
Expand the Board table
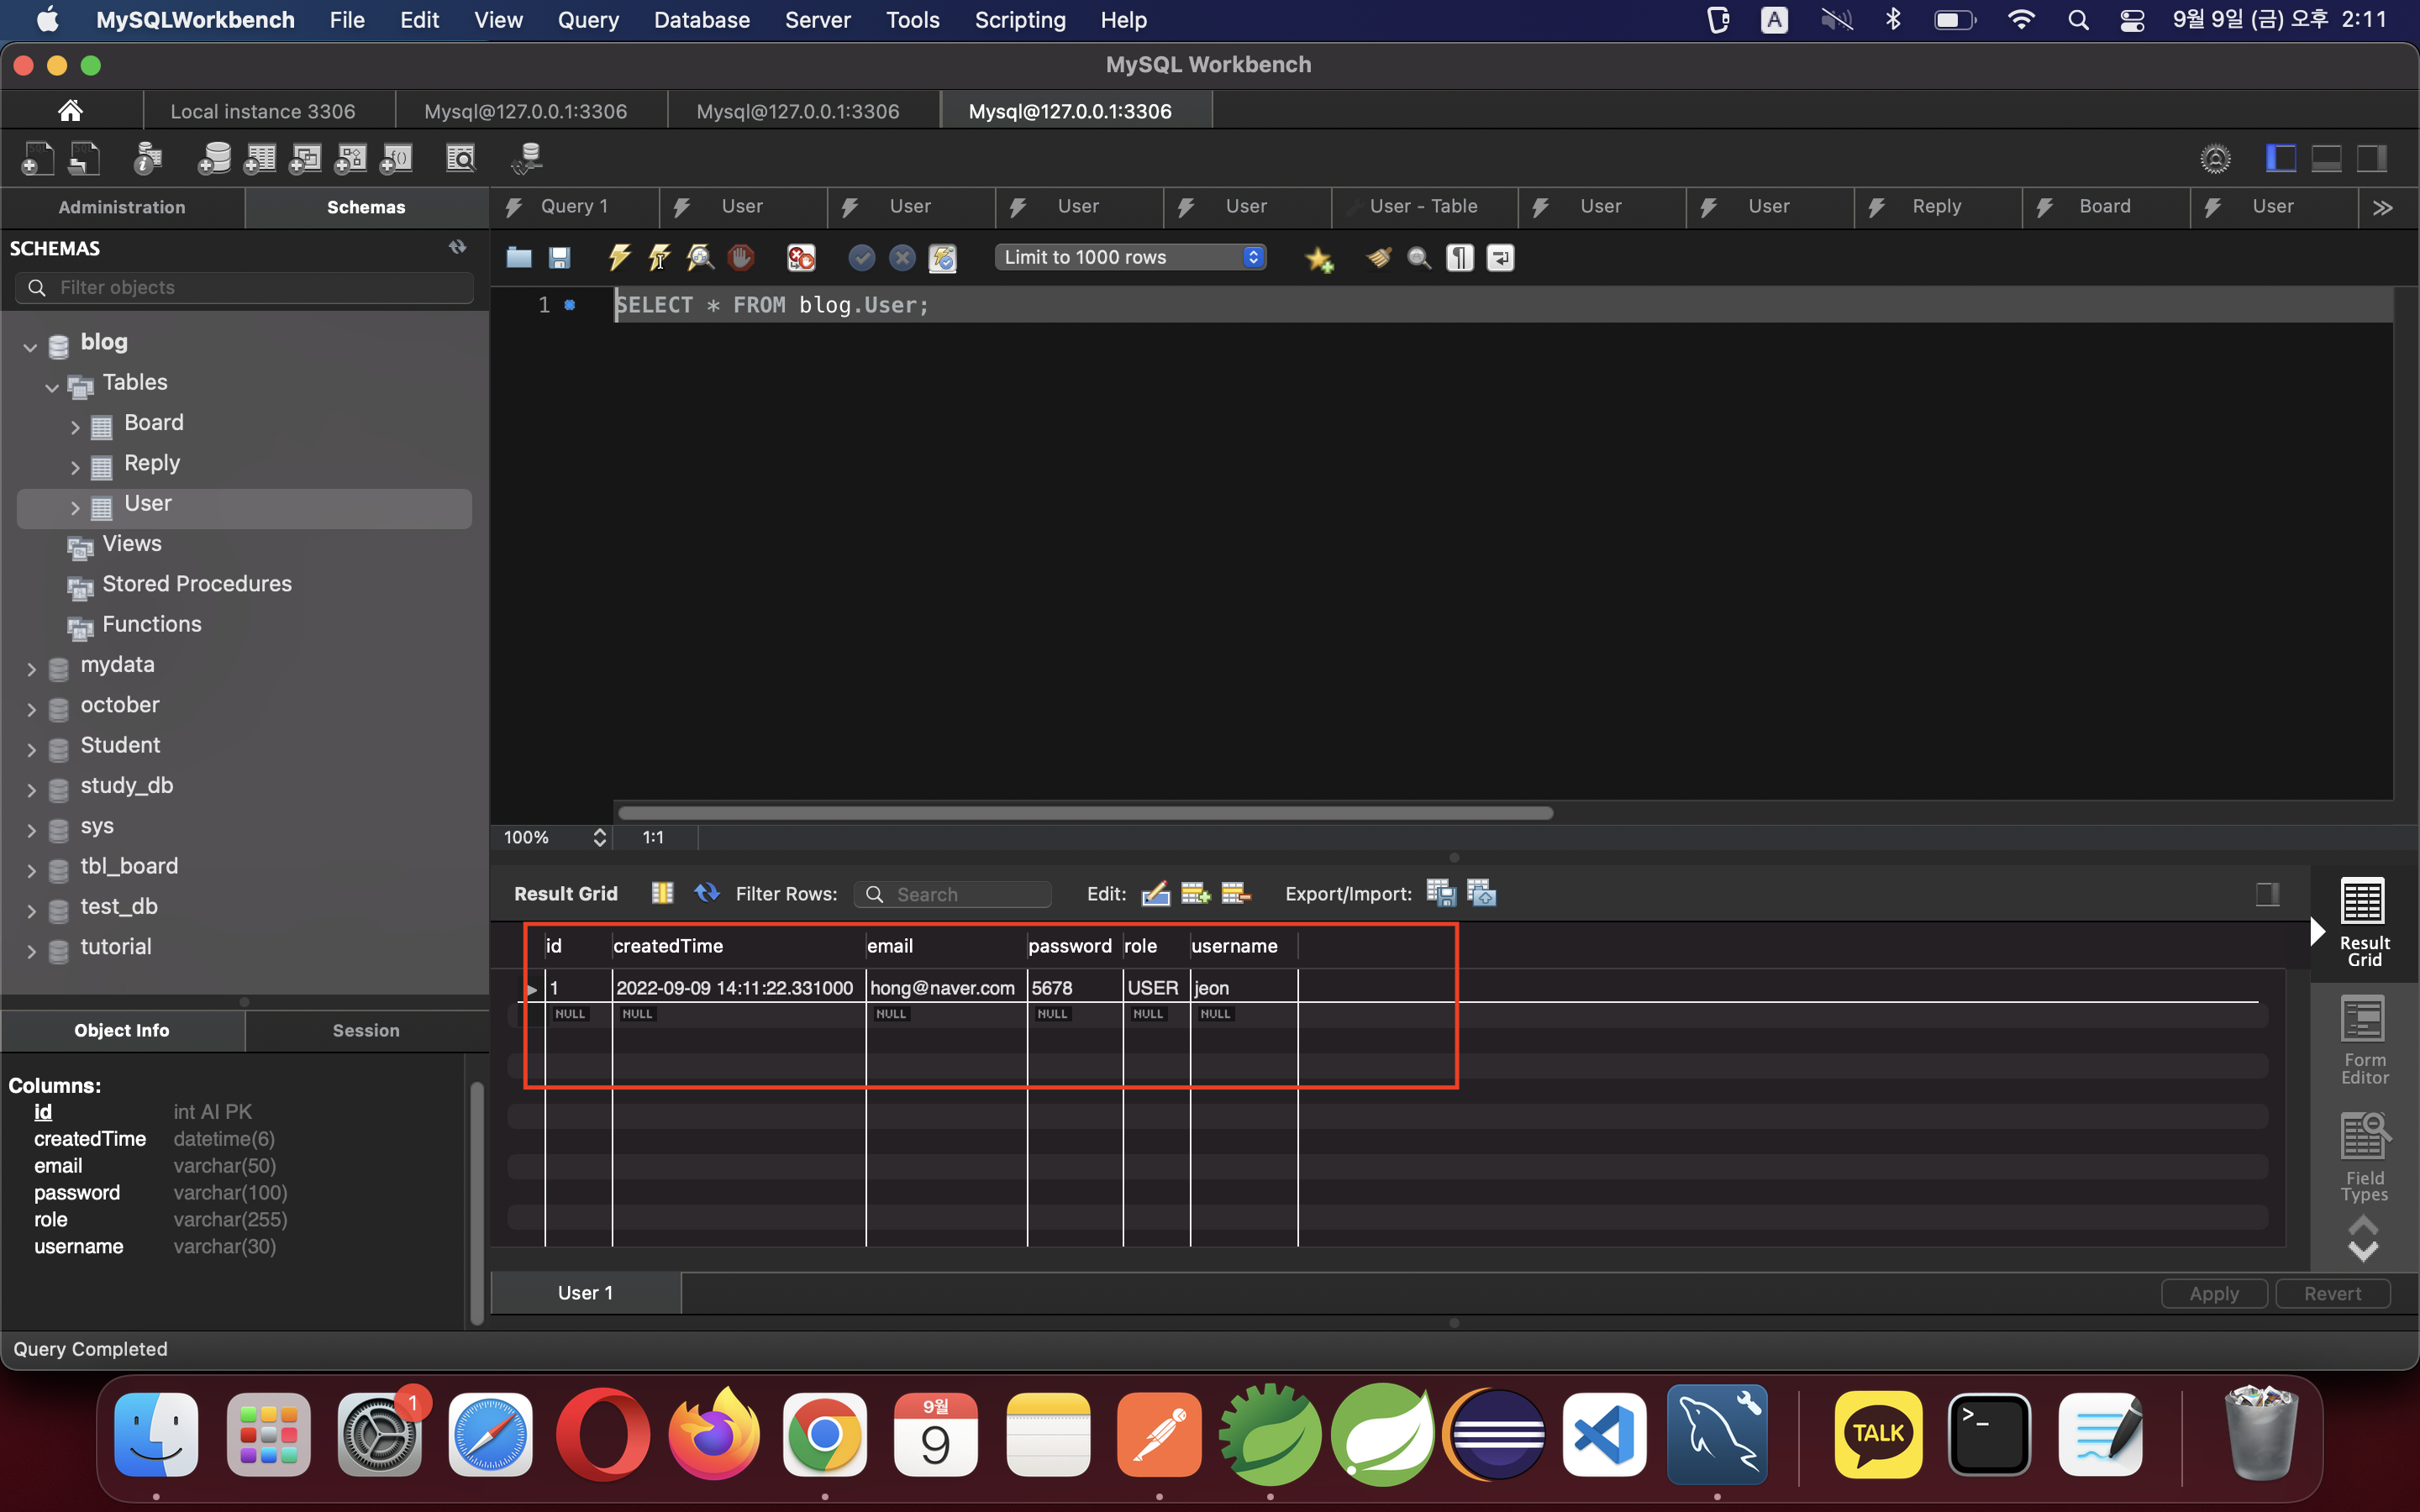(x=75, y=427)
